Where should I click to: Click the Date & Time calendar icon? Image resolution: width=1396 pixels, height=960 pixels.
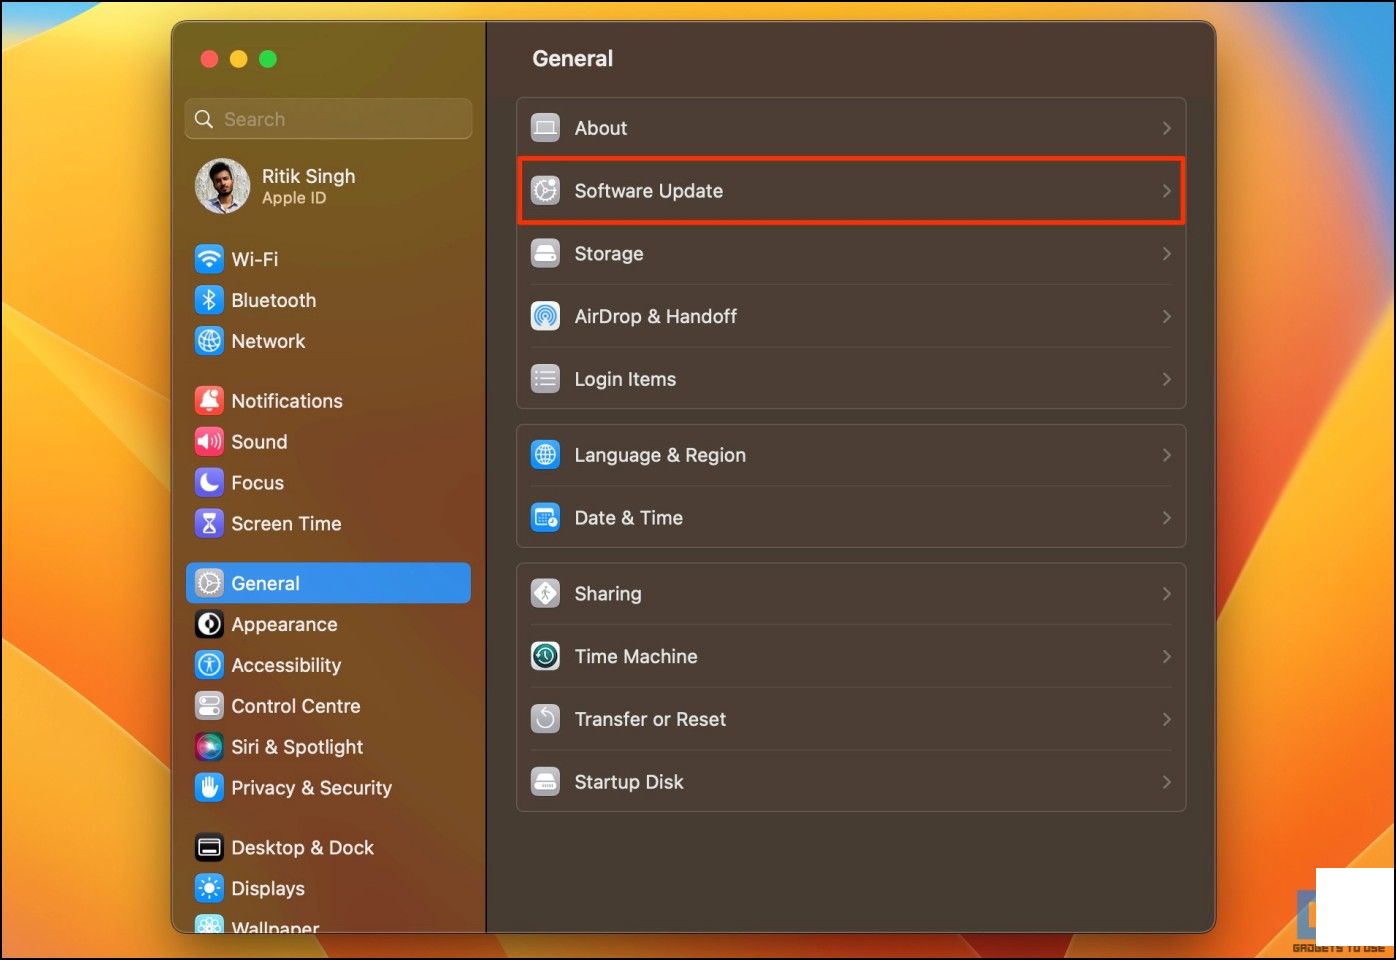pyautogui.click(x=545, y=518)
